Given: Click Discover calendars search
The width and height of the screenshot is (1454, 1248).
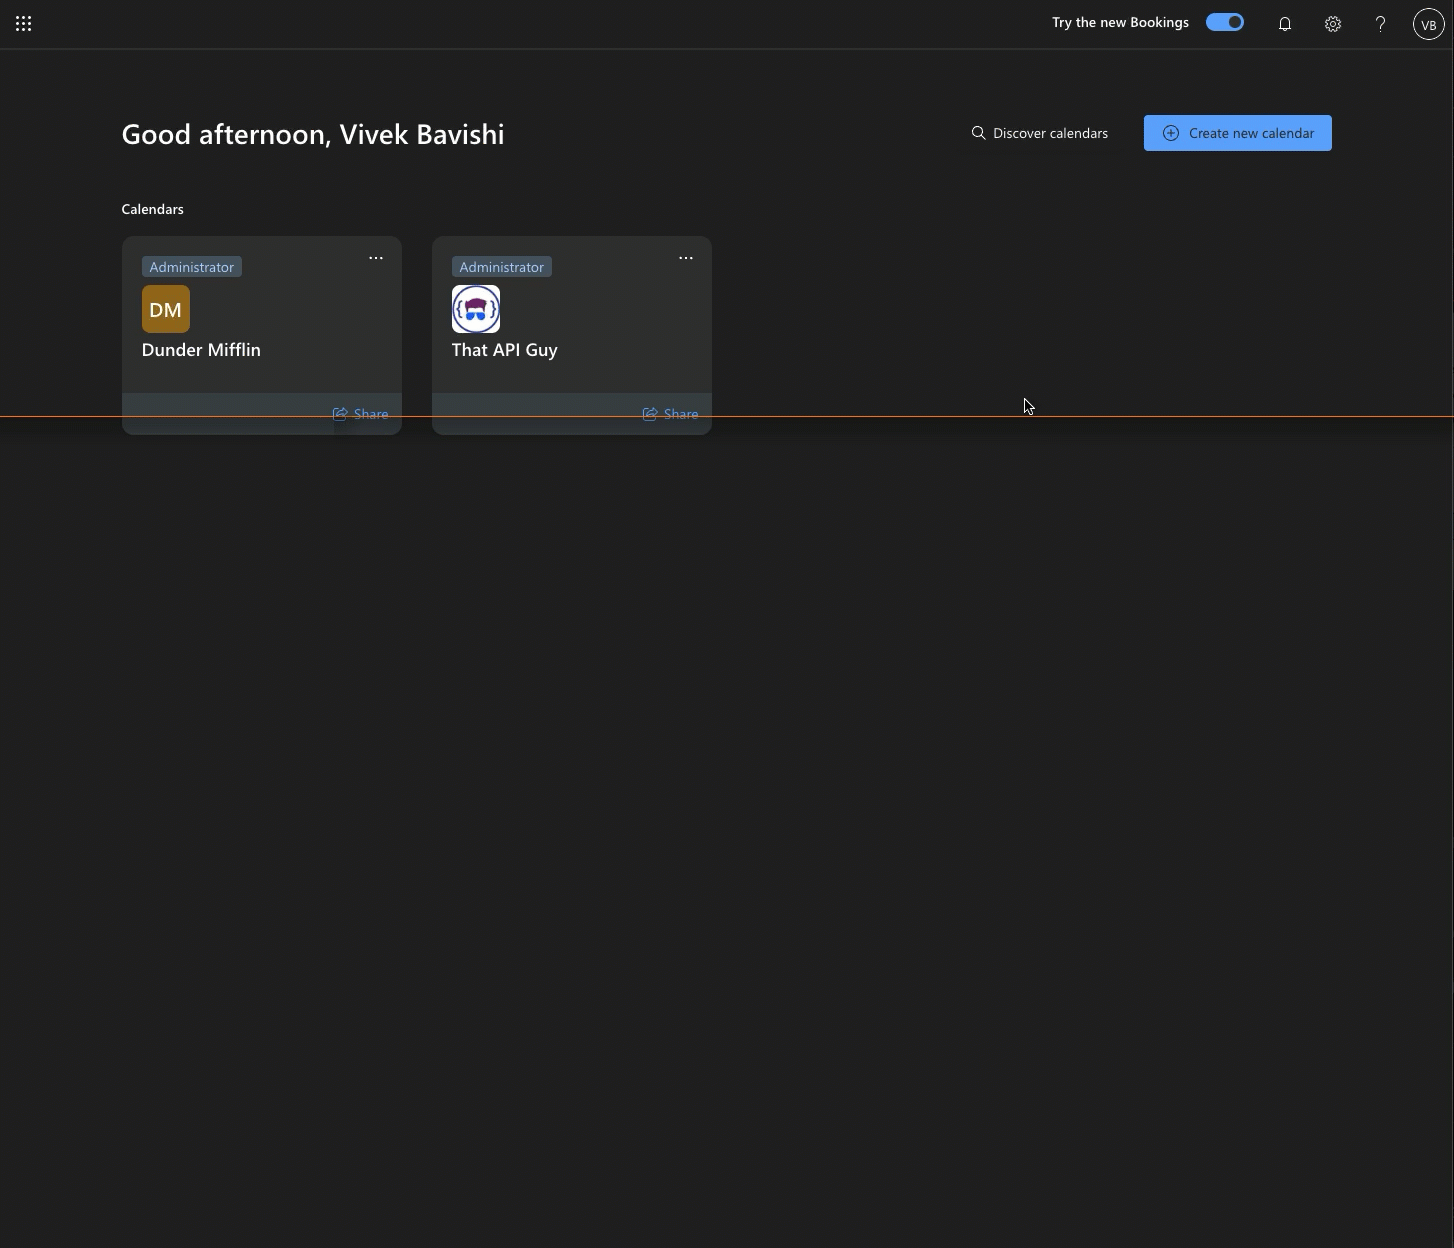Looking at the screenshot, I should click(x=1040, y=133).
